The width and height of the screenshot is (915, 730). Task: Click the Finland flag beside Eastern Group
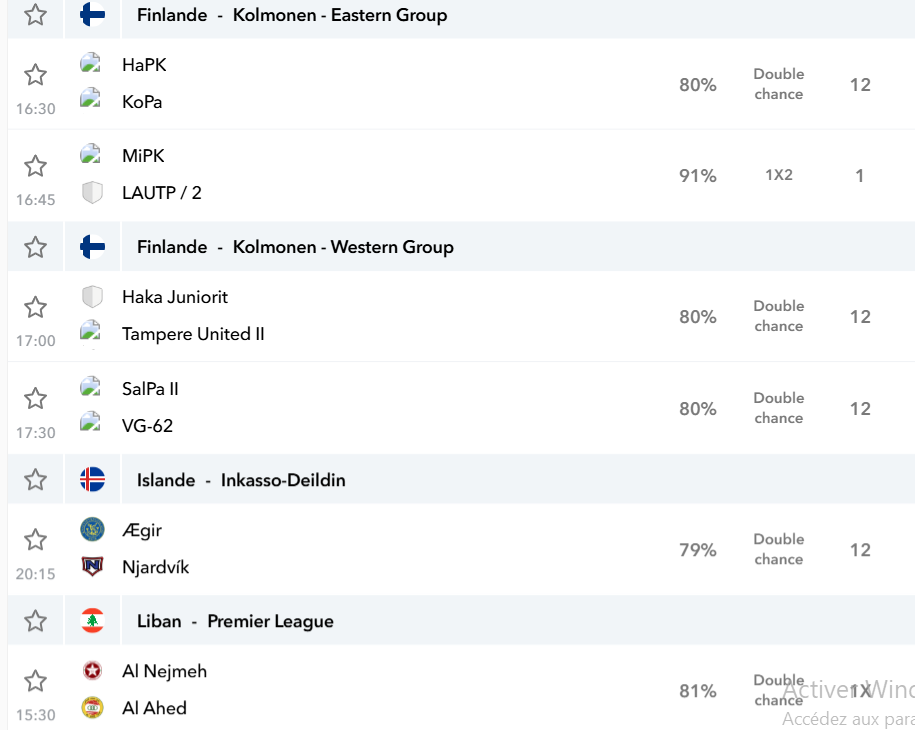(x=92, y=15)
